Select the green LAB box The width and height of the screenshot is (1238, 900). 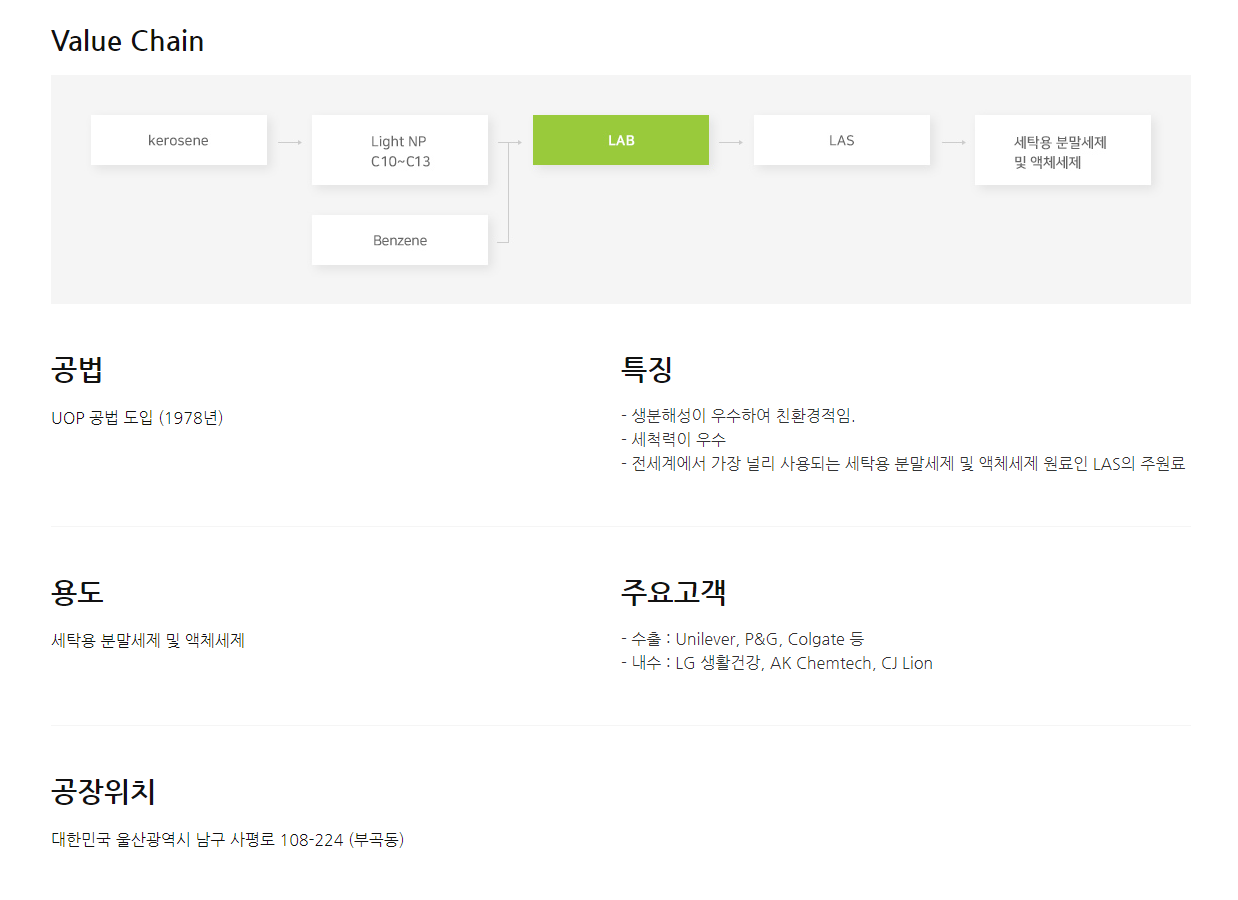[x=620, y=140]
